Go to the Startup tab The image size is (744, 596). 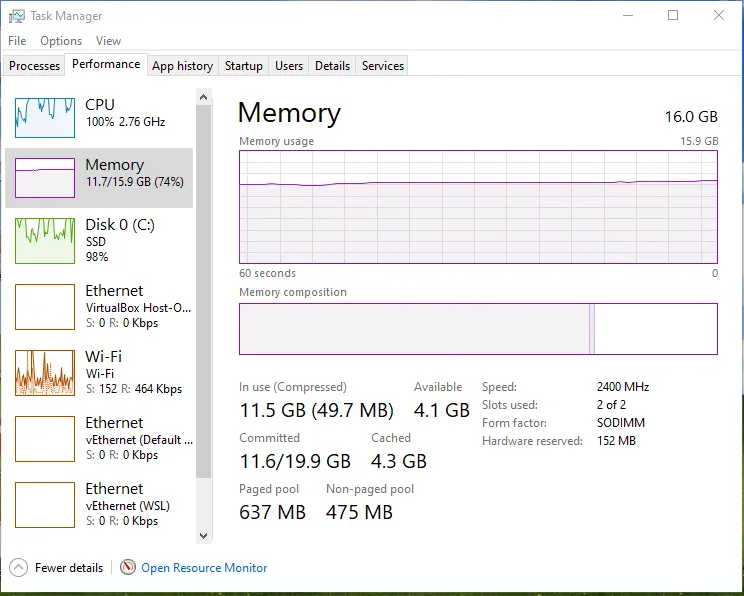pyautogui.click(x=244, y=66)
